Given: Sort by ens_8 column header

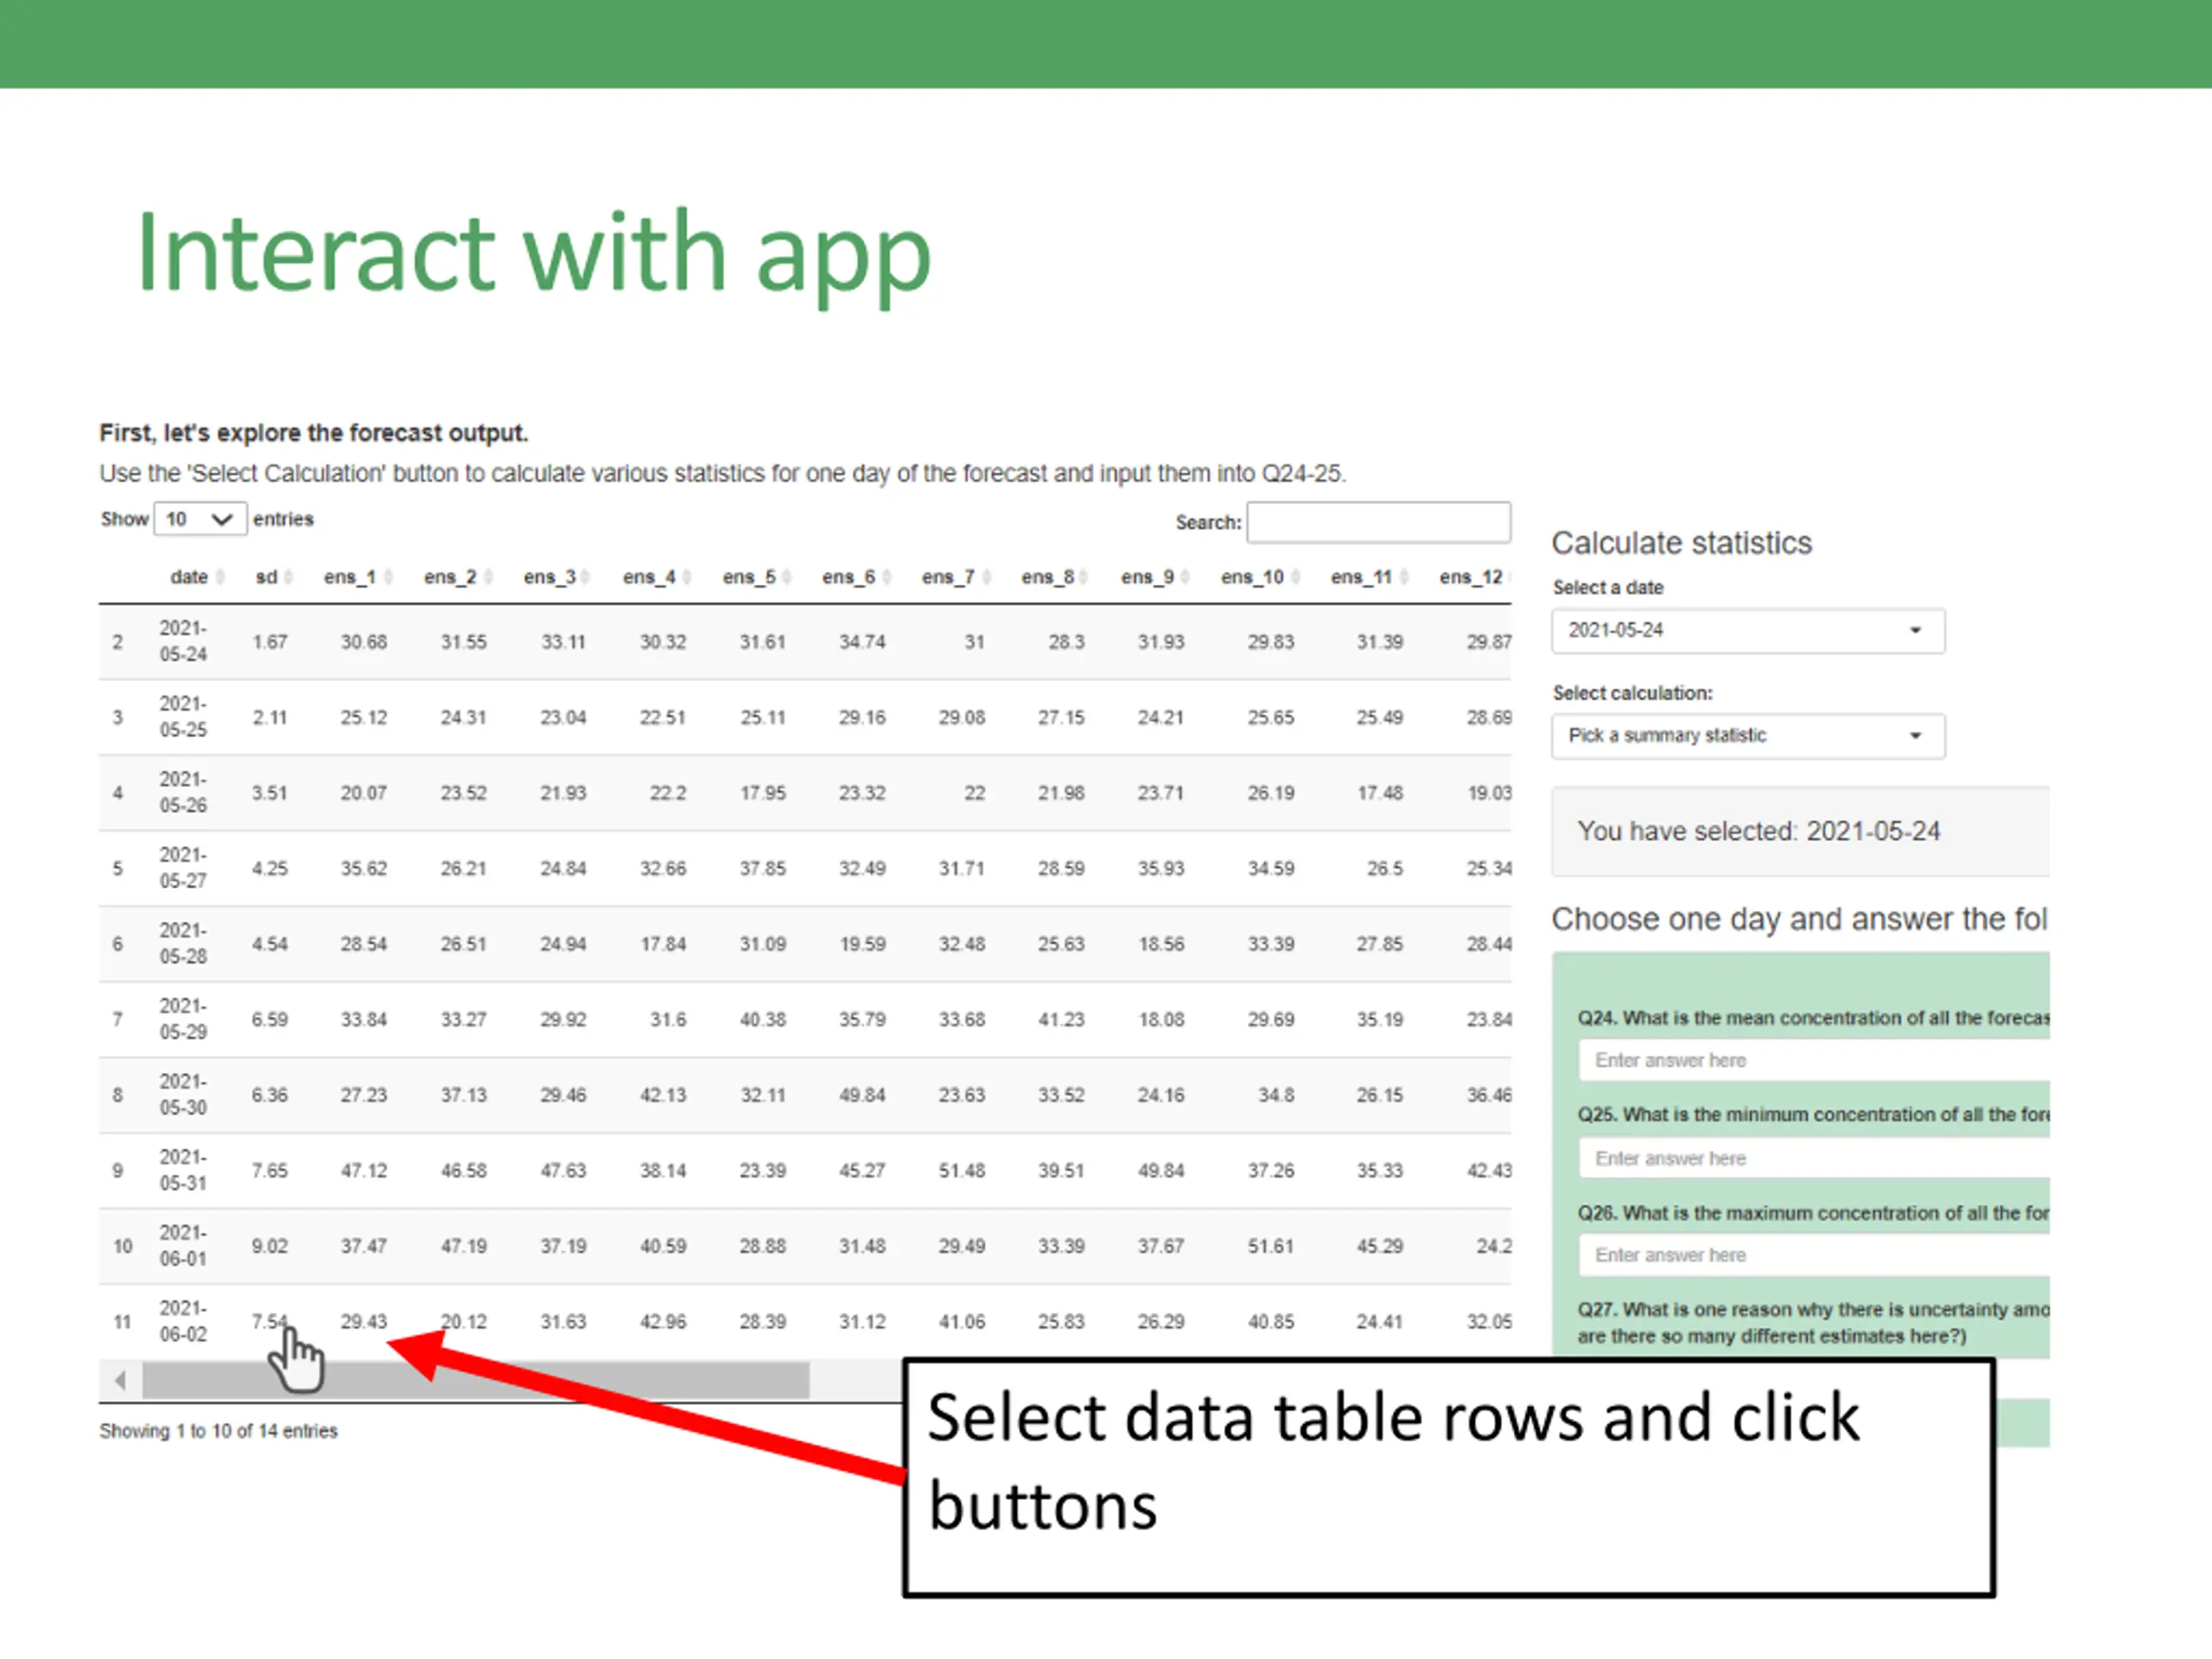Looking at the screenshot, I should [1055, 577].
